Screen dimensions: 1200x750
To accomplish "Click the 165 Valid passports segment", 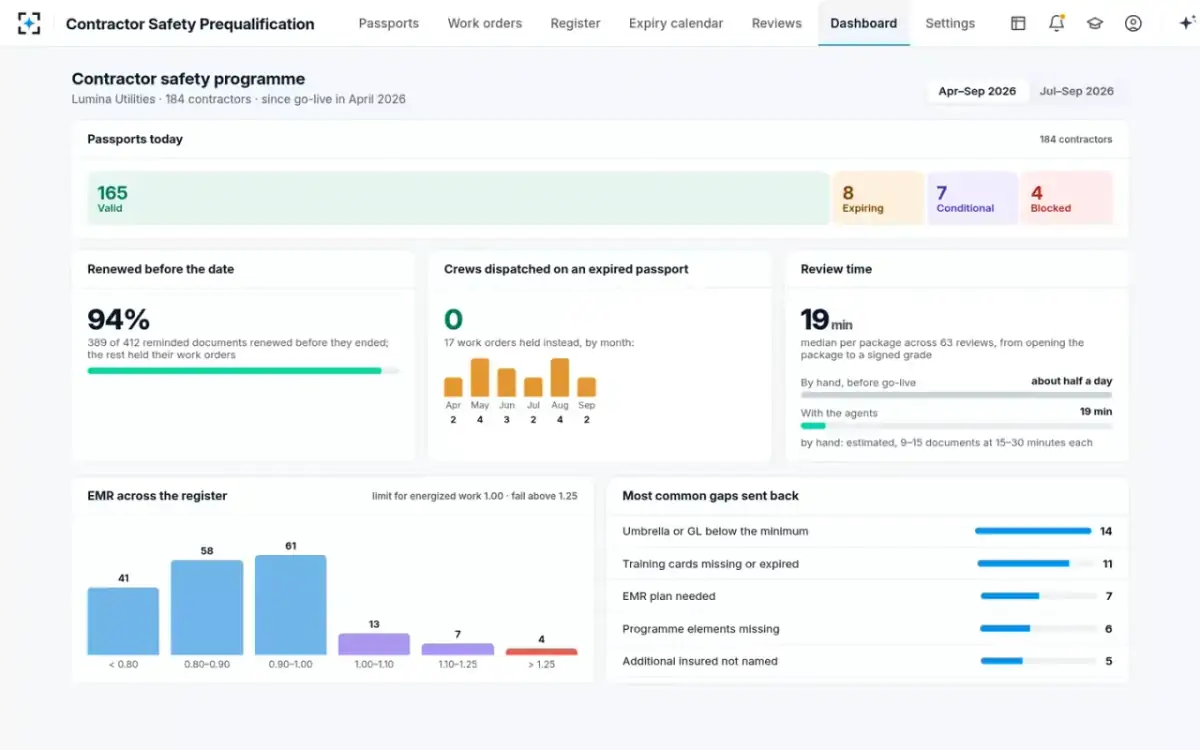I will click(x=458, y=198).
